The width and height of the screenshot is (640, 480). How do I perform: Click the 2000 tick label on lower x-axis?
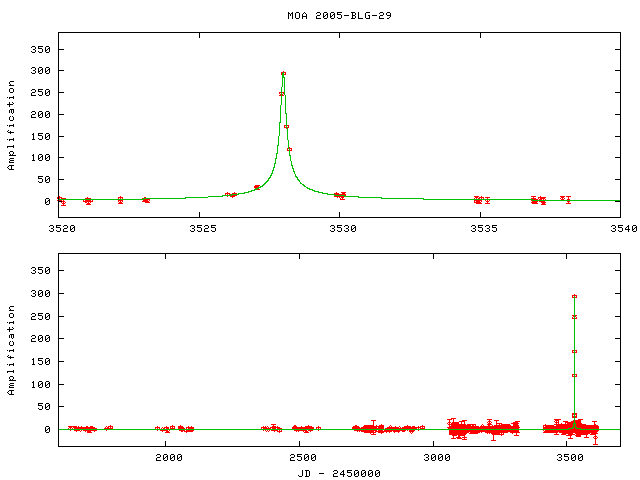[167, 458]
